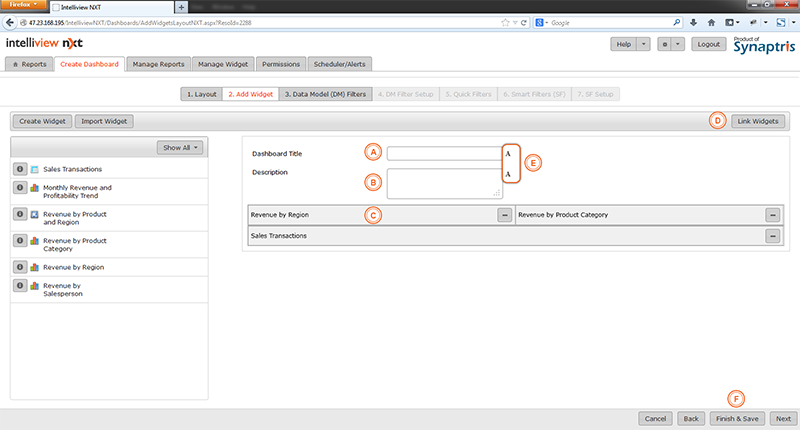Click the Synaptris logo
Viewport: 800px width, 430px height.
click(x=764, y=45)
